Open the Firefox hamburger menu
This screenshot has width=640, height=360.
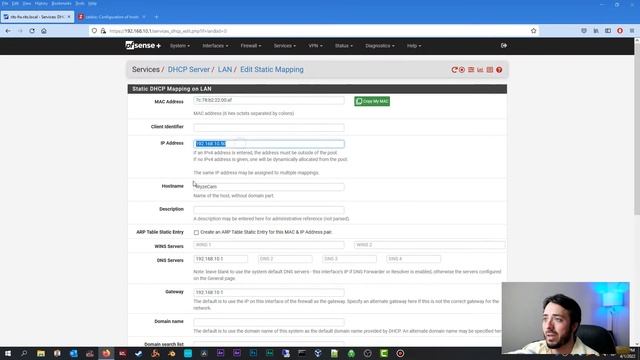[632, 31]
